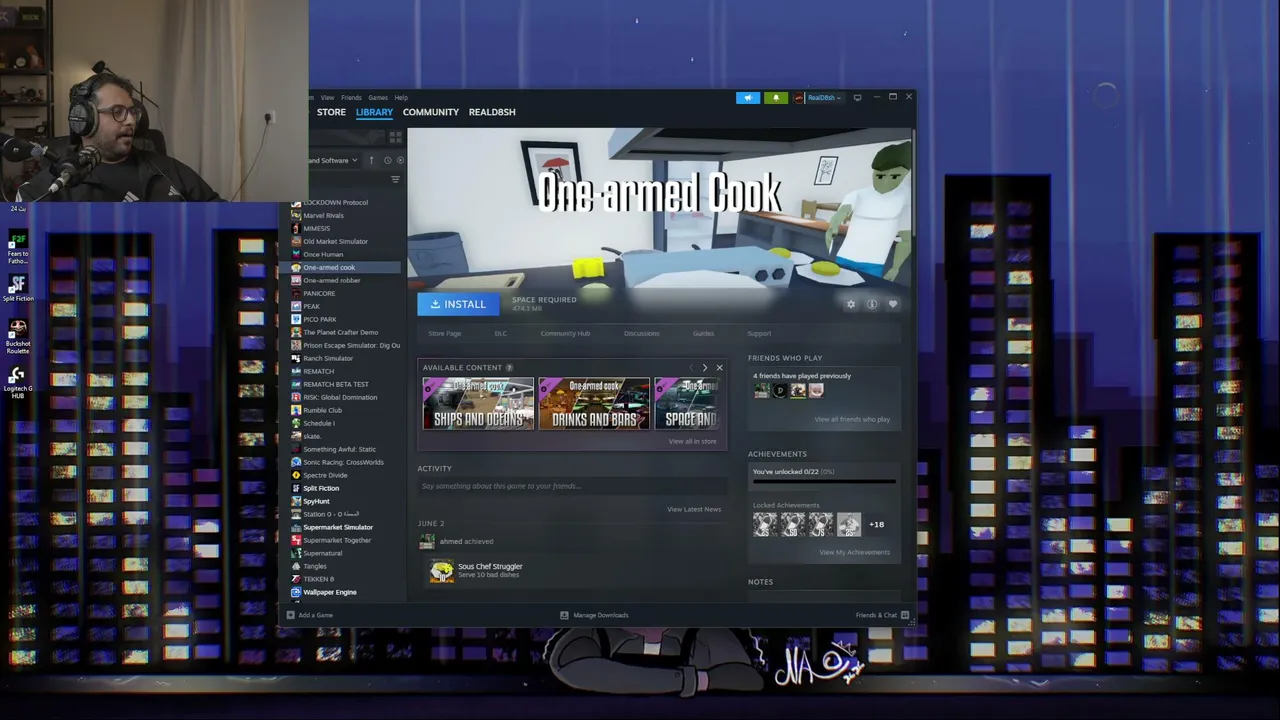This screenshot has width=1280, height=720.
Task: Click the plus icon beside Add a Game
Action: tap(290, 615)
